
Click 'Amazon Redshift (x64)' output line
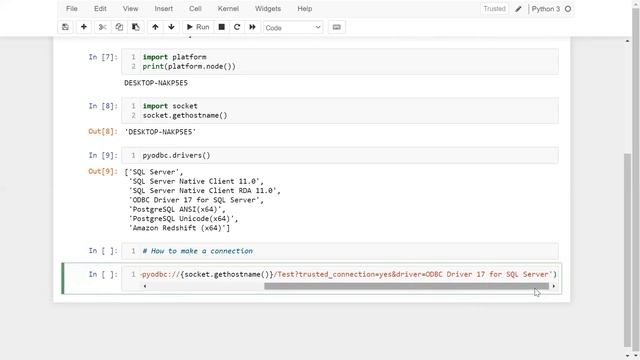click(x=179, y=228)
